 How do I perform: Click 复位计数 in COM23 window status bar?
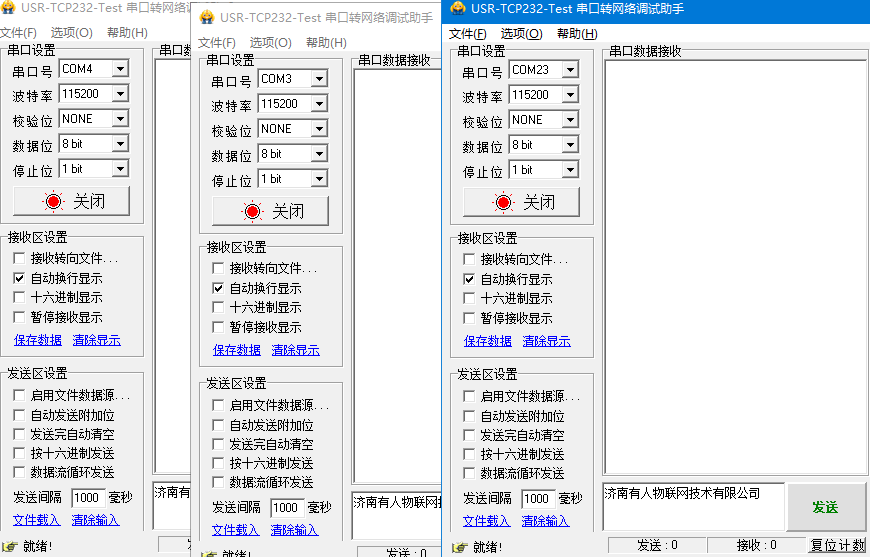tap(837, 545)
